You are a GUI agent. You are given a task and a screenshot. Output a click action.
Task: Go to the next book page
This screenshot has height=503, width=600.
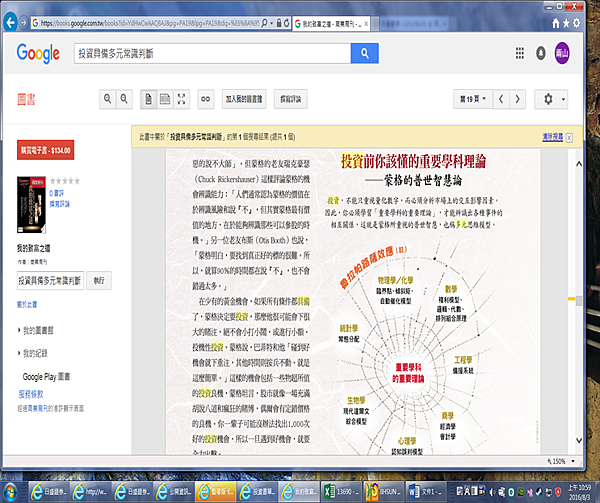(x=517, y=99)
